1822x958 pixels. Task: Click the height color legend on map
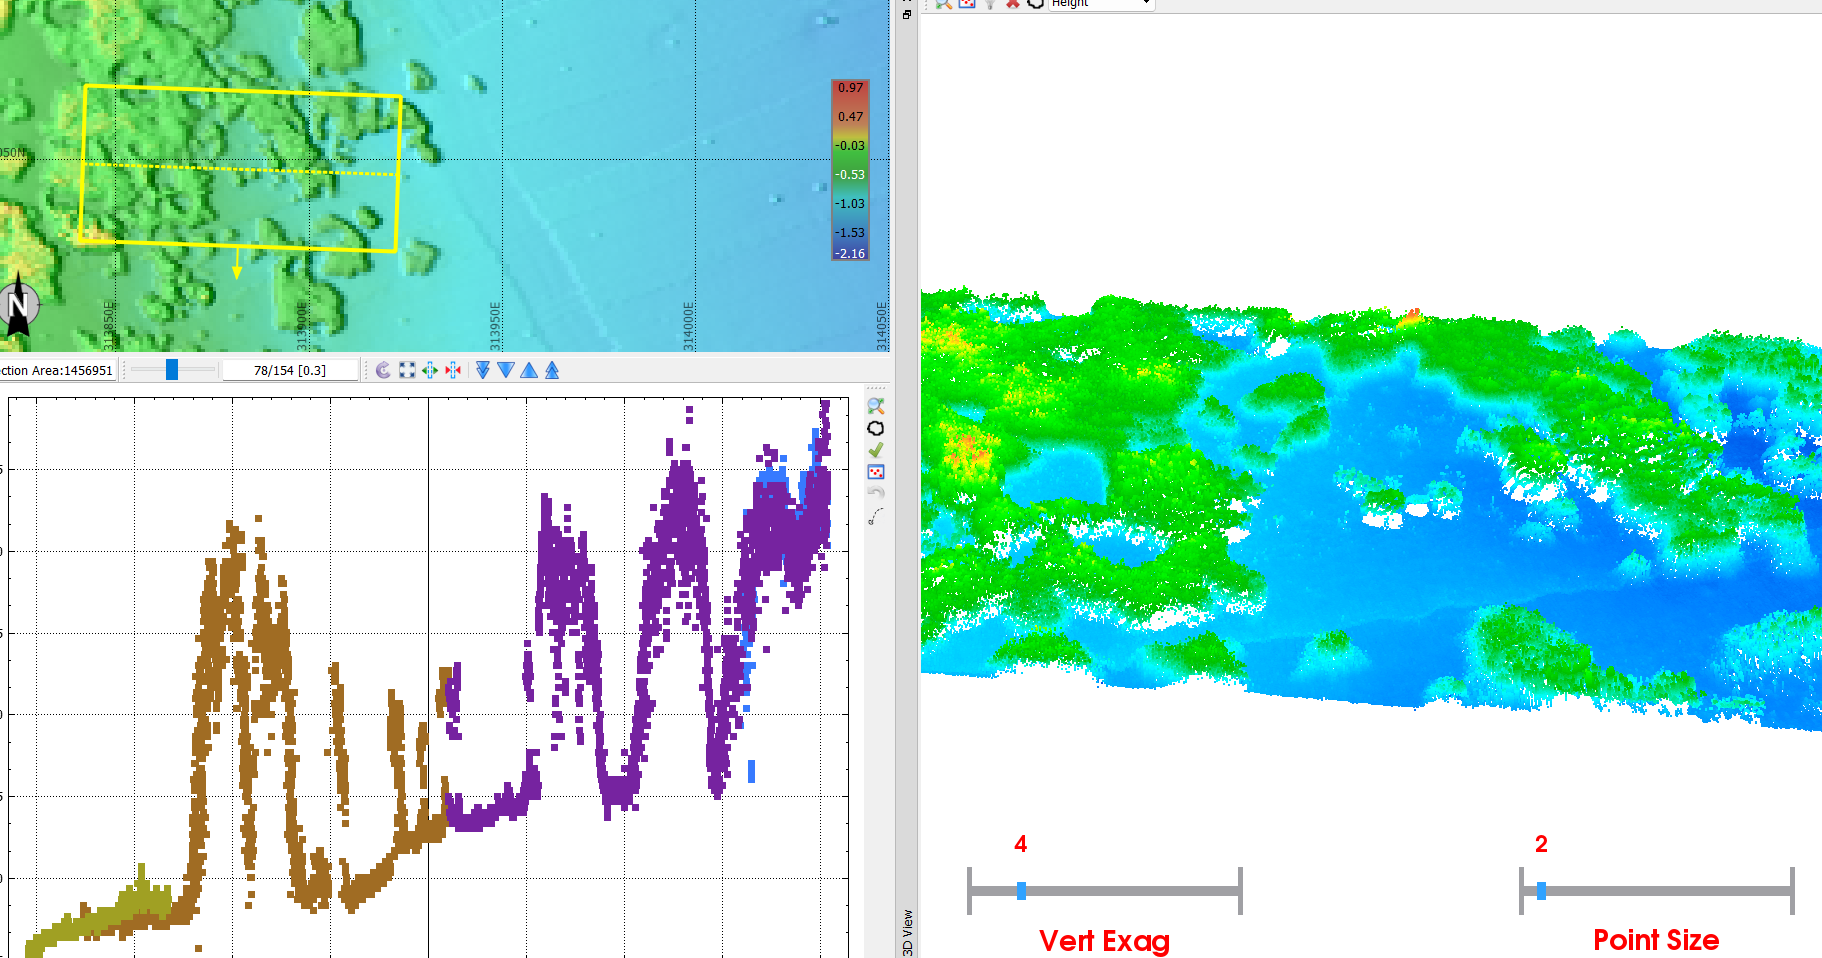pyautogui.click(x=850, y=170)
